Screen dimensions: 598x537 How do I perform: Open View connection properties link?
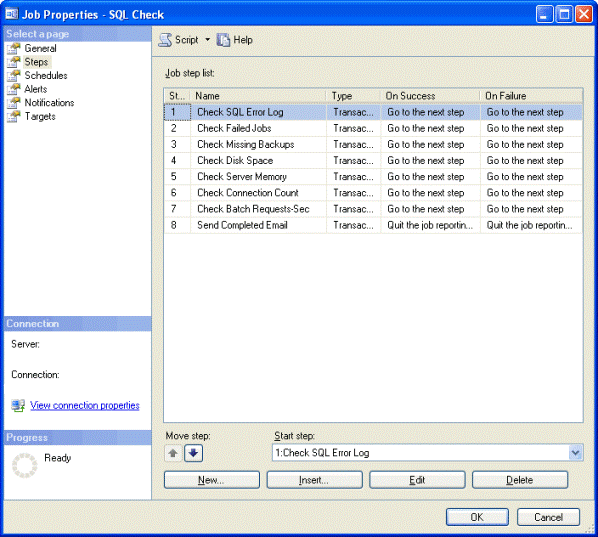tap(85, 405)
